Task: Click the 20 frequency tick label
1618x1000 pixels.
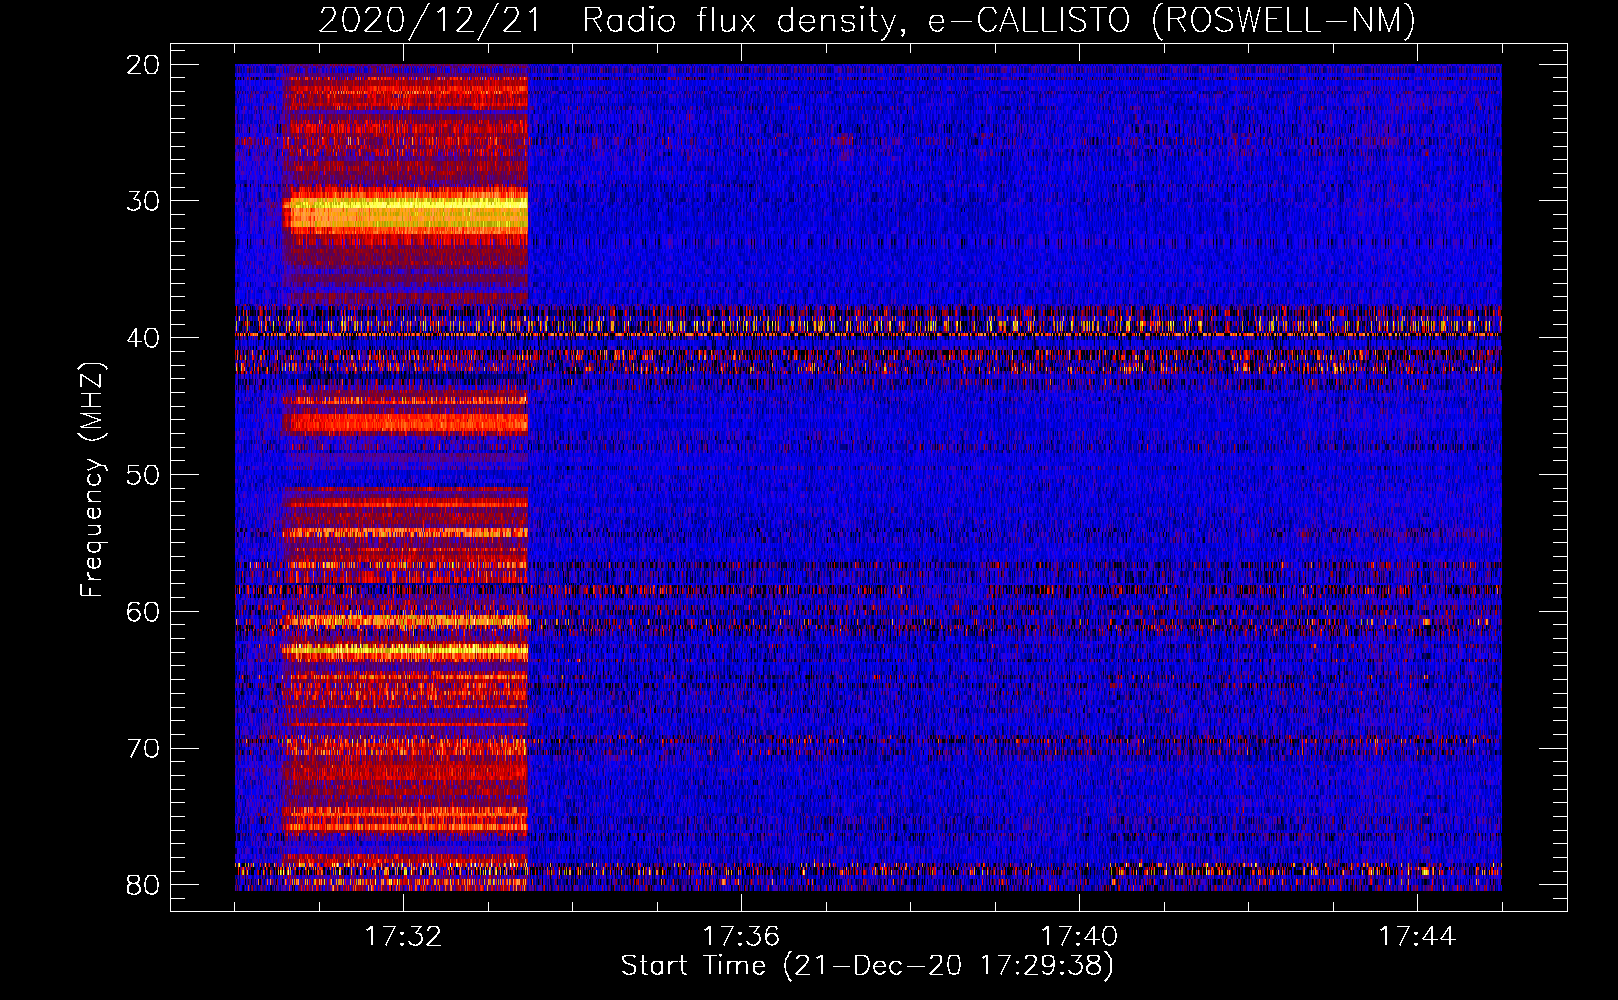Action: tap(145, 65)
